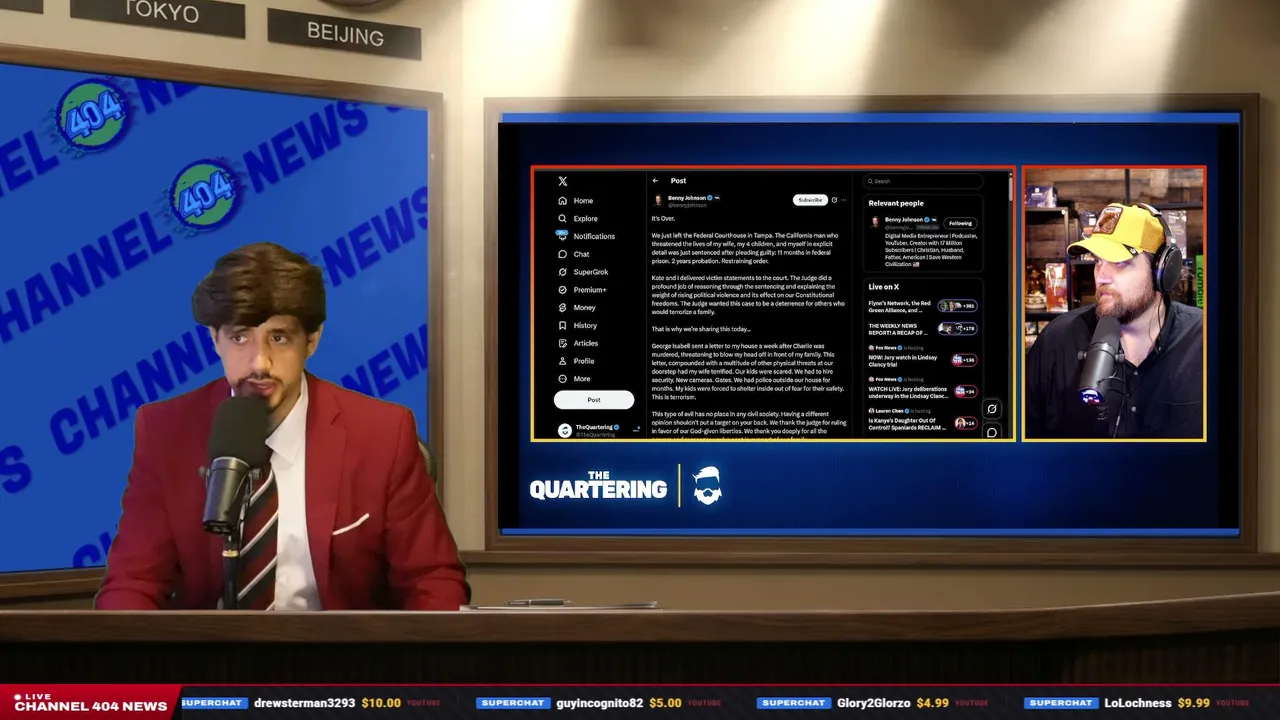The image size is (1280, 720).
Task: Click the bearded man's webcam feed
Action: (1114, 303)
